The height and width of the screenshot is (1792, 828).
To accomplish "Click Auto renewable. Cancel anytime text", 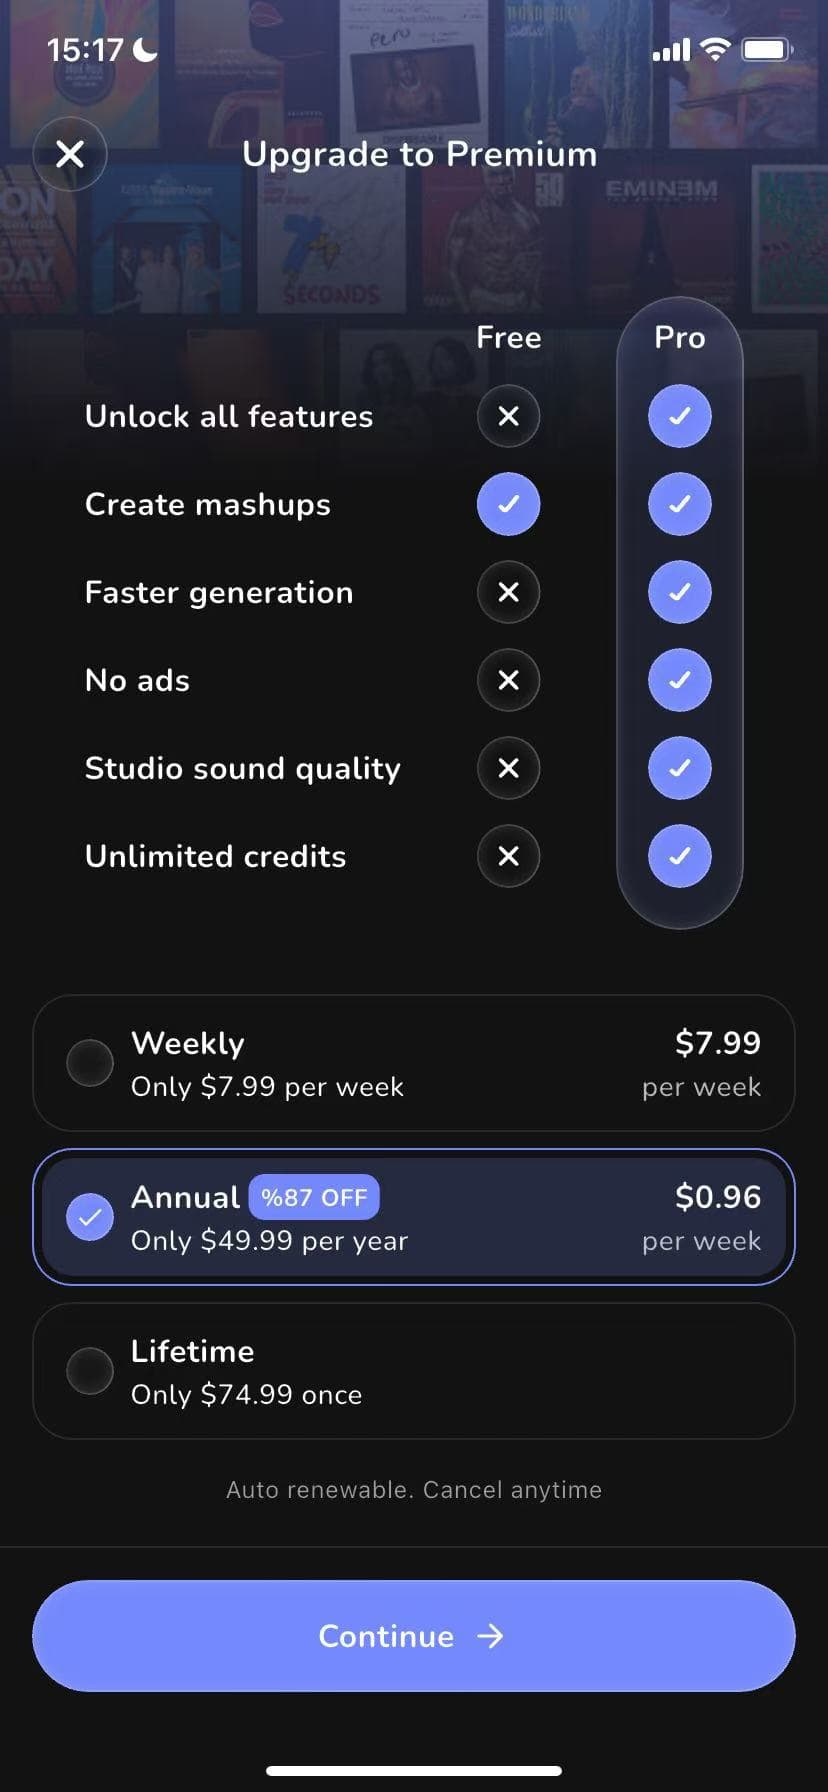I will [x=414, y=1490].
